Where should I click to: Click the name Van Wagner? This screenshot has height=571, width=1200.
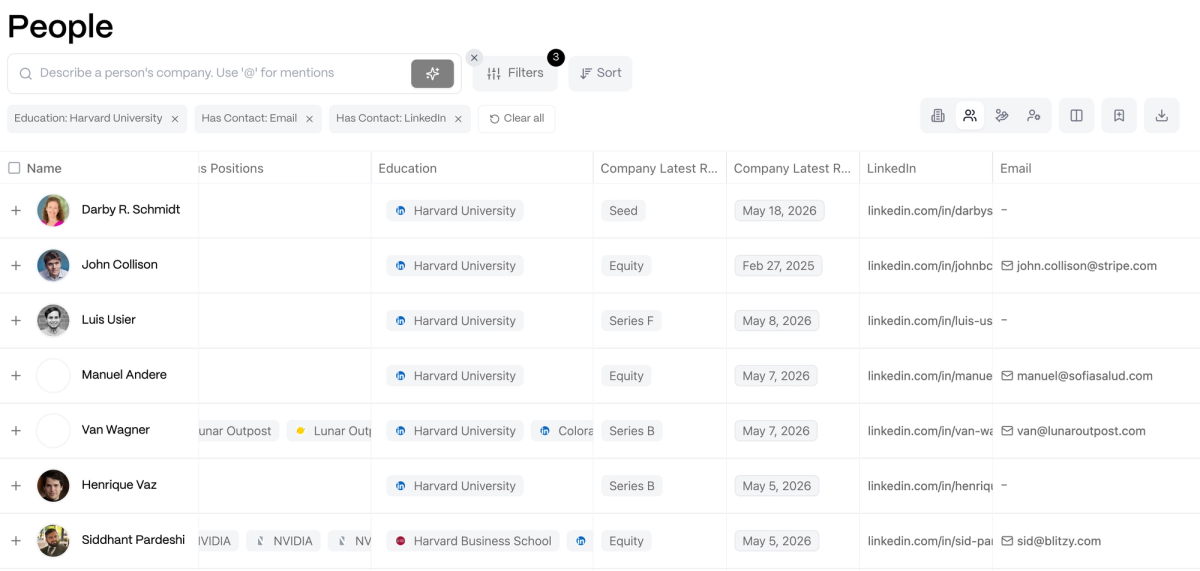pyautogui.click(x=116, y=429)
